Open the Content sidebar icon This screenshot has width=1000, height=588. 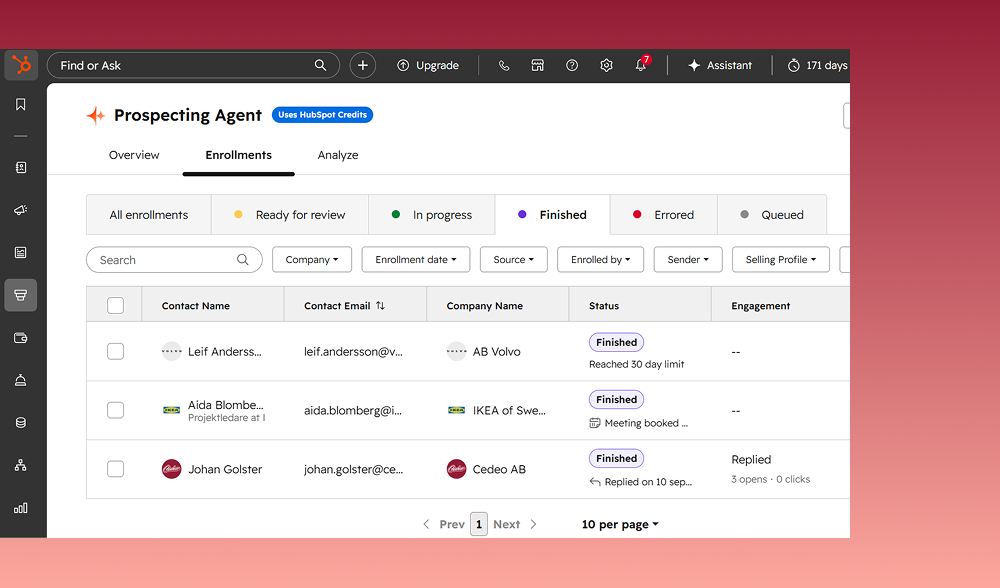[x=20, y=253]
